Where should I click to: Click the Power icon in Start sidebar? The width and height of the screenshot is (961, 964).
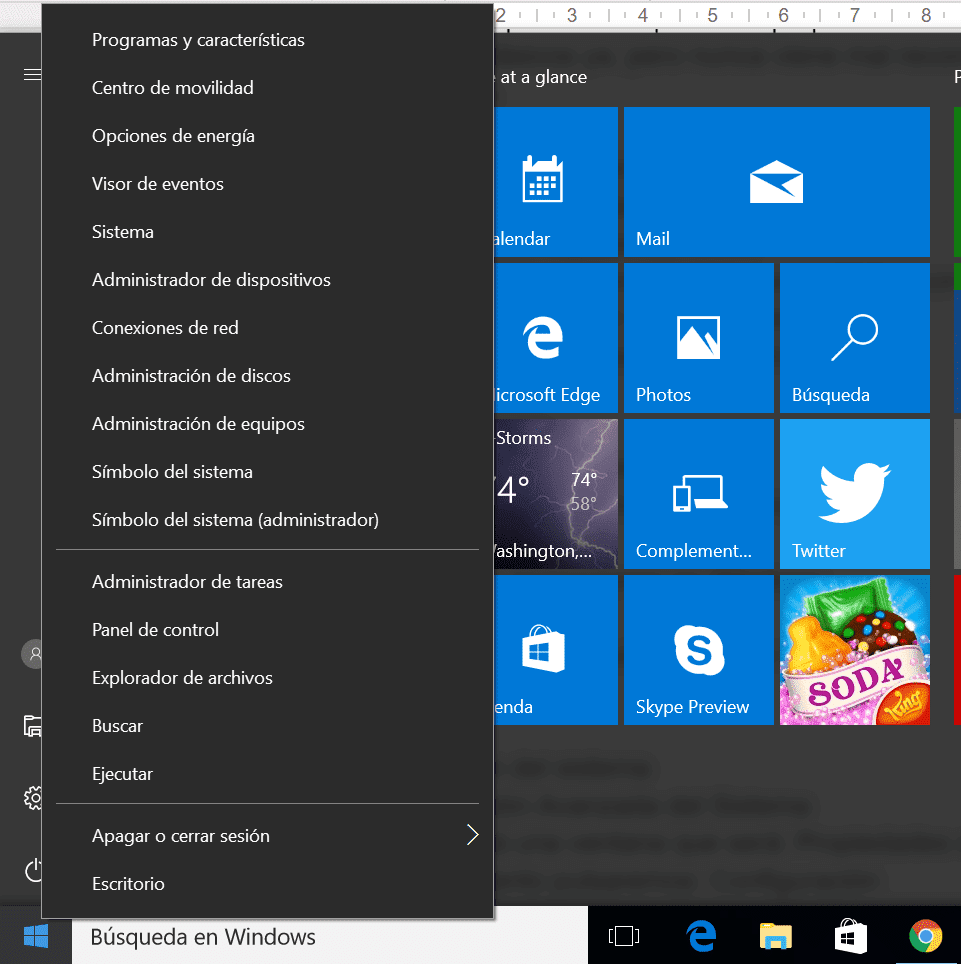pos(33,870)
